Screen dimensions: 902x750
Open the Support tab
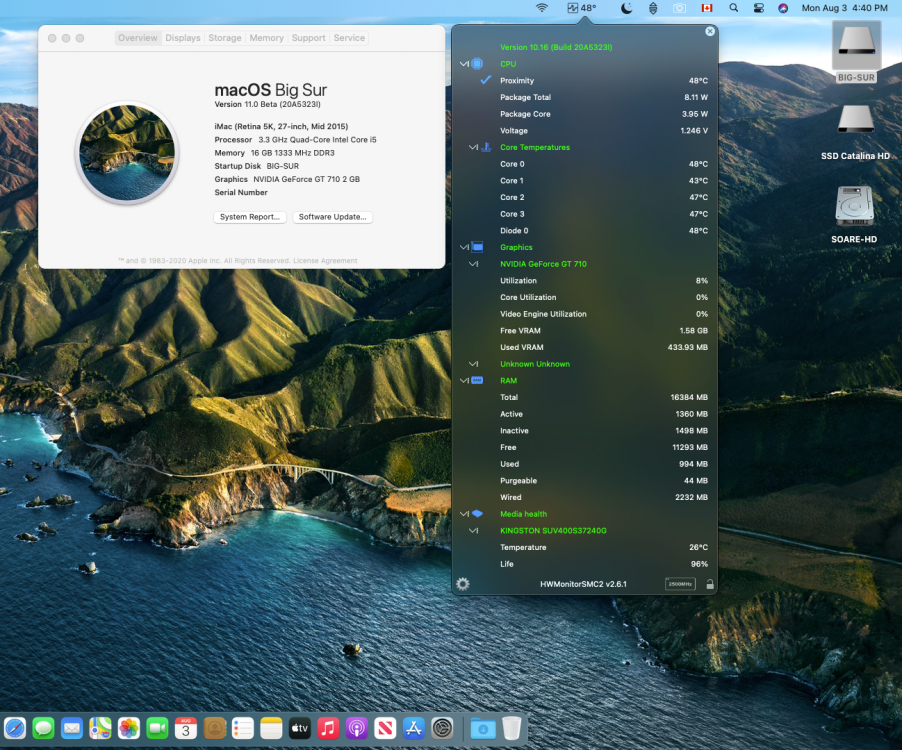(308, 38)
